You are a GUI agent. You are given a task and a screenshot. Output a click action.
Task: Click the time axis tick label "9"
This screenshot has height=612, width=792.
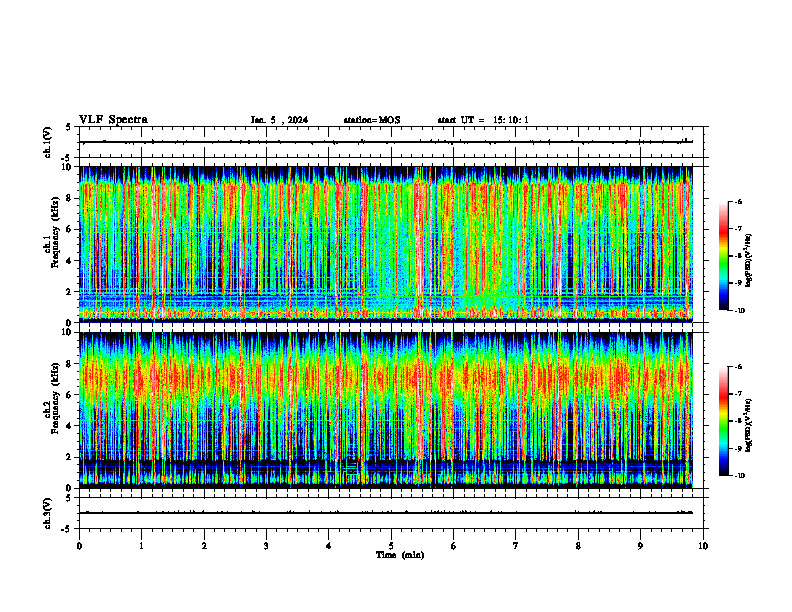click(640, 546)
